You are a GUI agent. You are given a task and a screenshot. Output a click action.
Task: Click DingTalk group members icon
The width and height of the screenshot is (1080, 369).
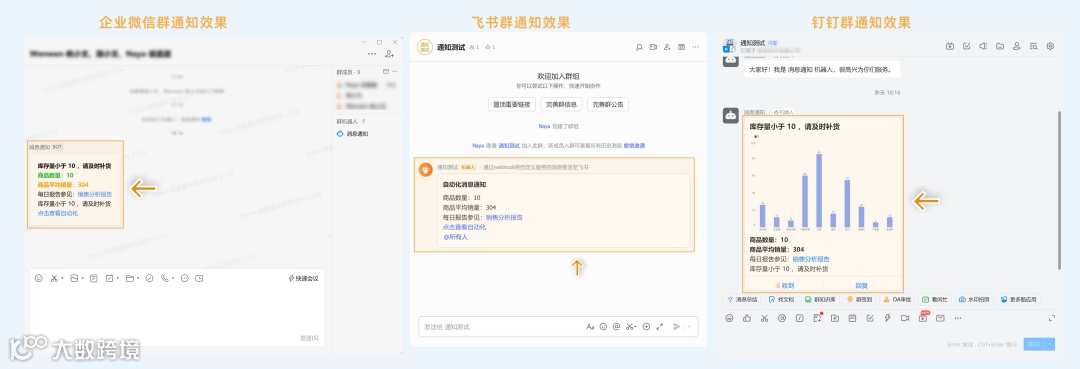click(1017, 46)
